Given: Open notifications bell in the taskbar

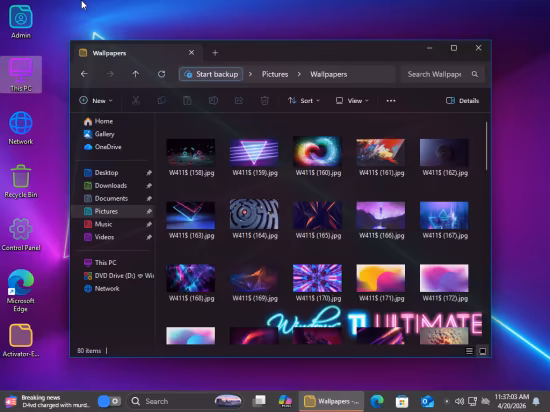Looking at the screenshot, I should pyautogui.click(x=536, y=401).
